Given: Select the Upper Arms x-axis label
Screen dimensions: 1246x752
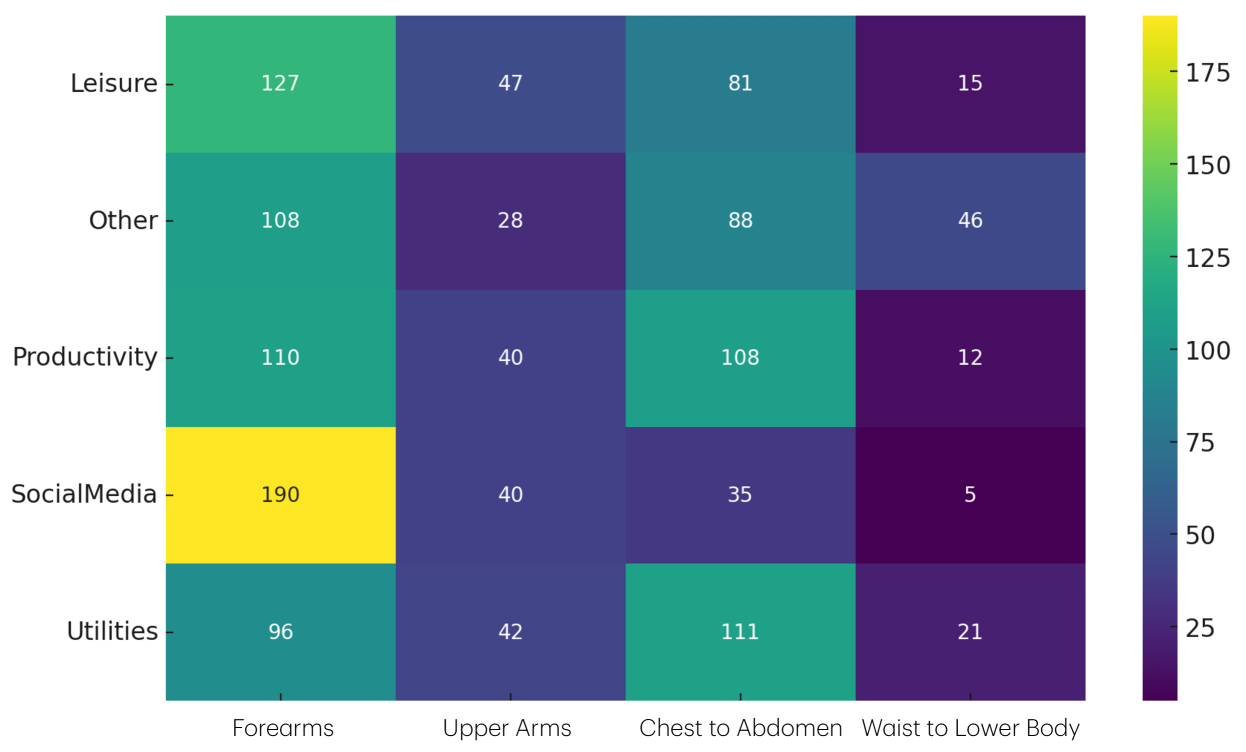Looking at the screenshot, I should (x=507, y=729).
